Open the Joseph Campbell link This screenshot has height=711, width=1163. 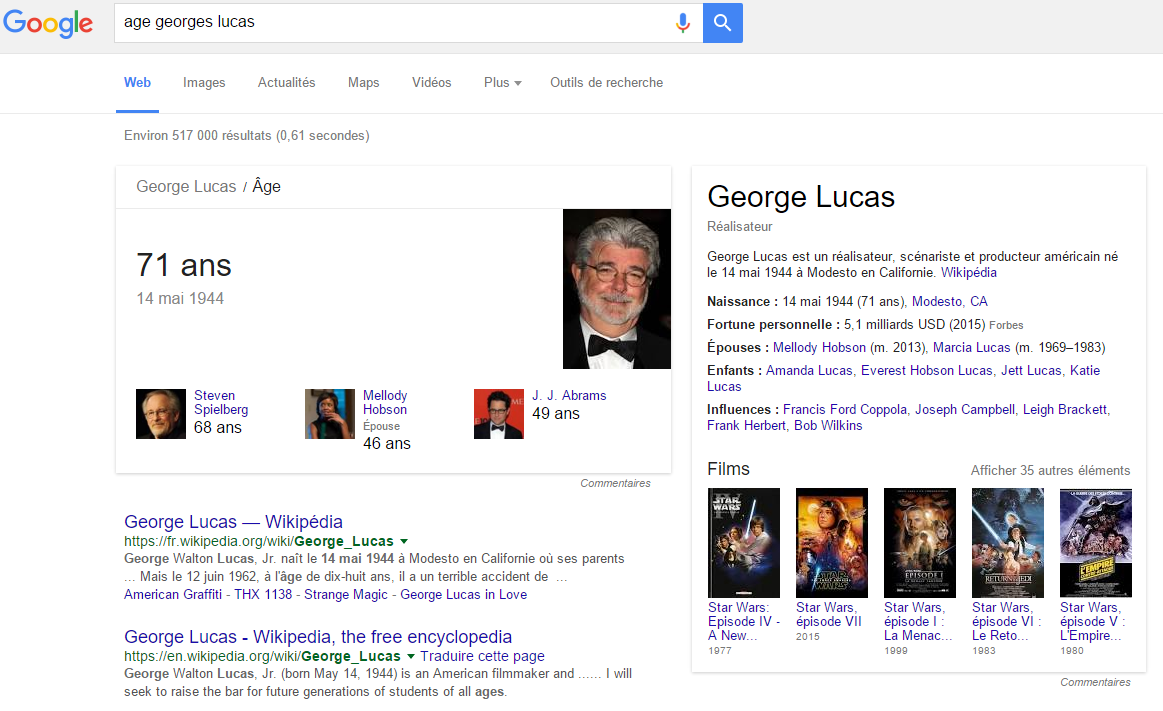click(x=964, y=410)
